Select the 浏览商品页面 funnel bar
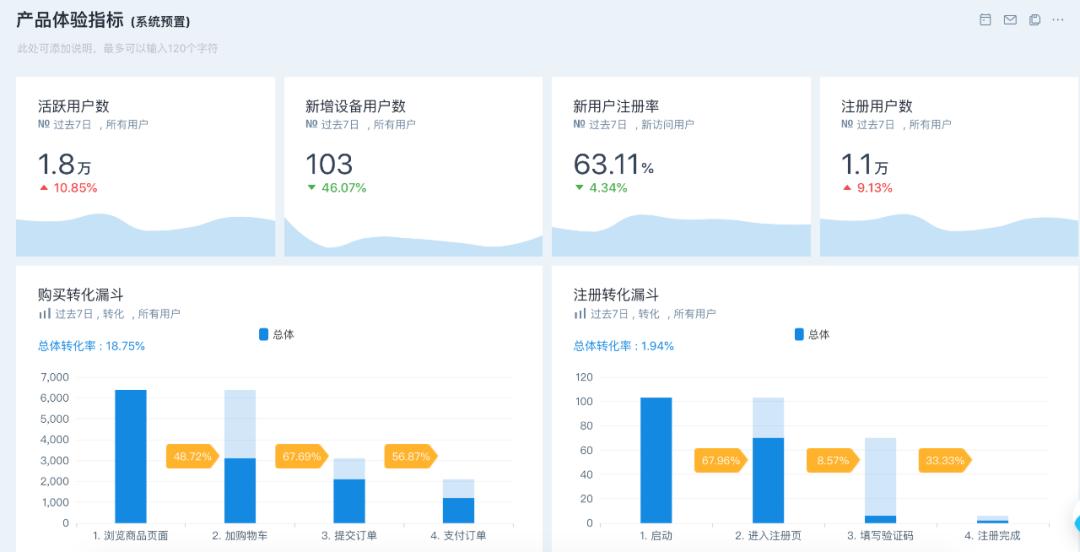This screenshot has width=1080, height=552. pyautogui.click(x=131, y=456)
